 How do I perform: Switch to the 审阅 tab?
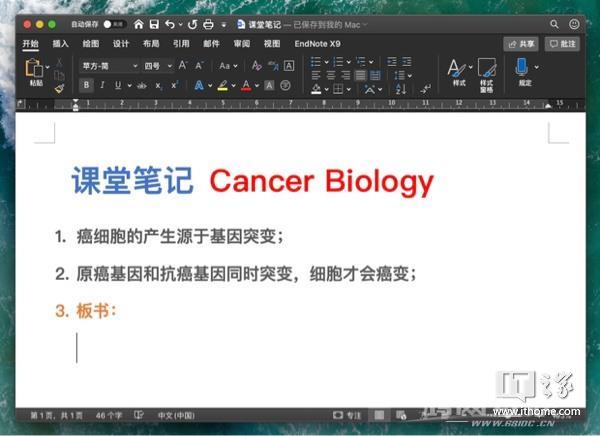(242, 44)
